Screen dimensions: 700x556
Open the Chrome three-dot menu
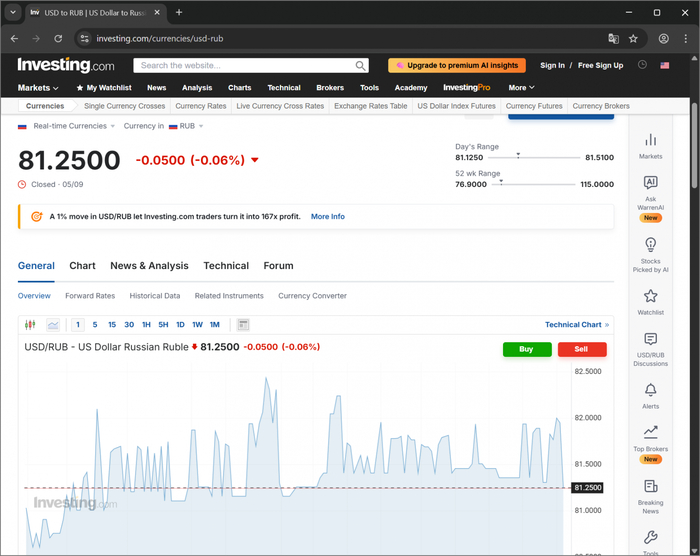pos(686,38)
